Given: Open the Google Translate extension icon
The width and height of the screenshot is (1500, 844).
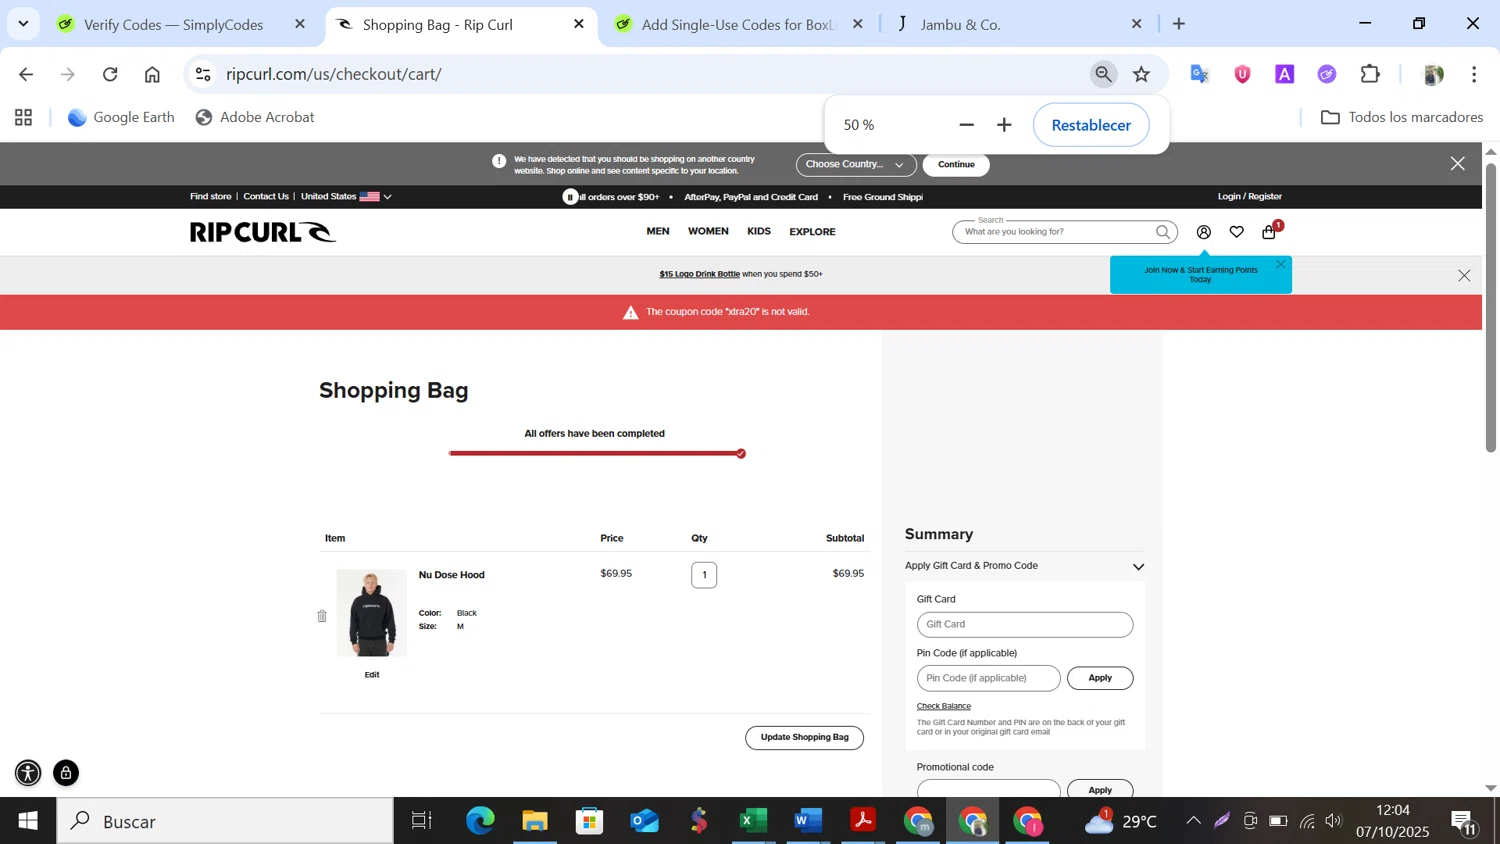Looking at the screenshot, I should pyautogui.click(x=1200, y=74).
